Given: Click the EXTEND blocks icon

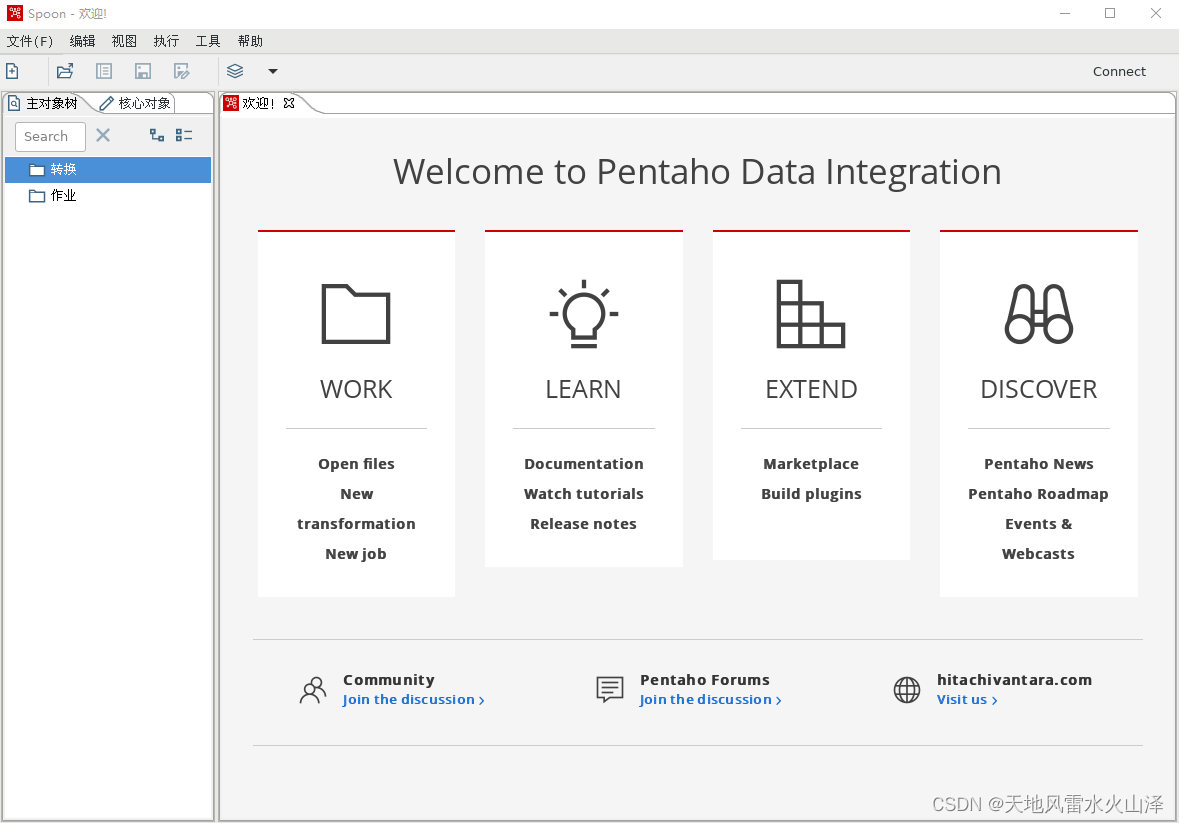Looking at the screenshot, I should (x=811, y=313).
